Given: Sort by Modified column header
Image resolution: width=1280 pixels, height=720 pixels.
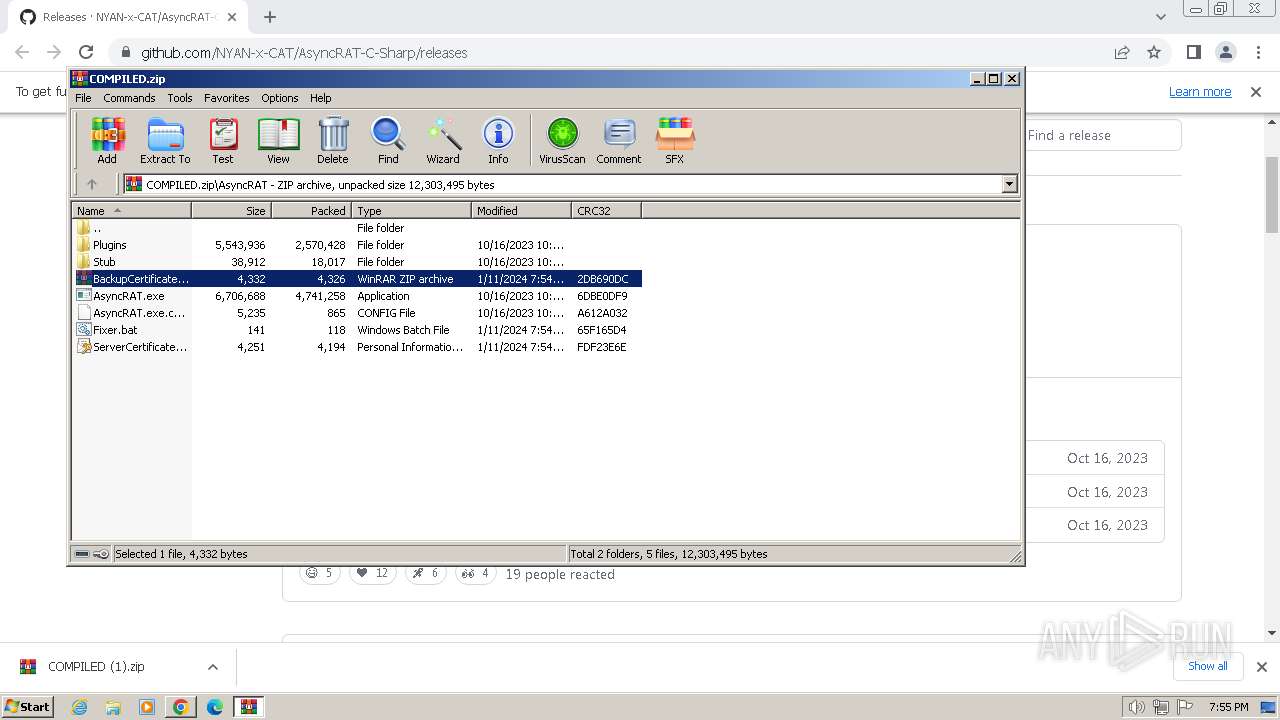Looking at the screenshot, I should (x=521, y=210).
